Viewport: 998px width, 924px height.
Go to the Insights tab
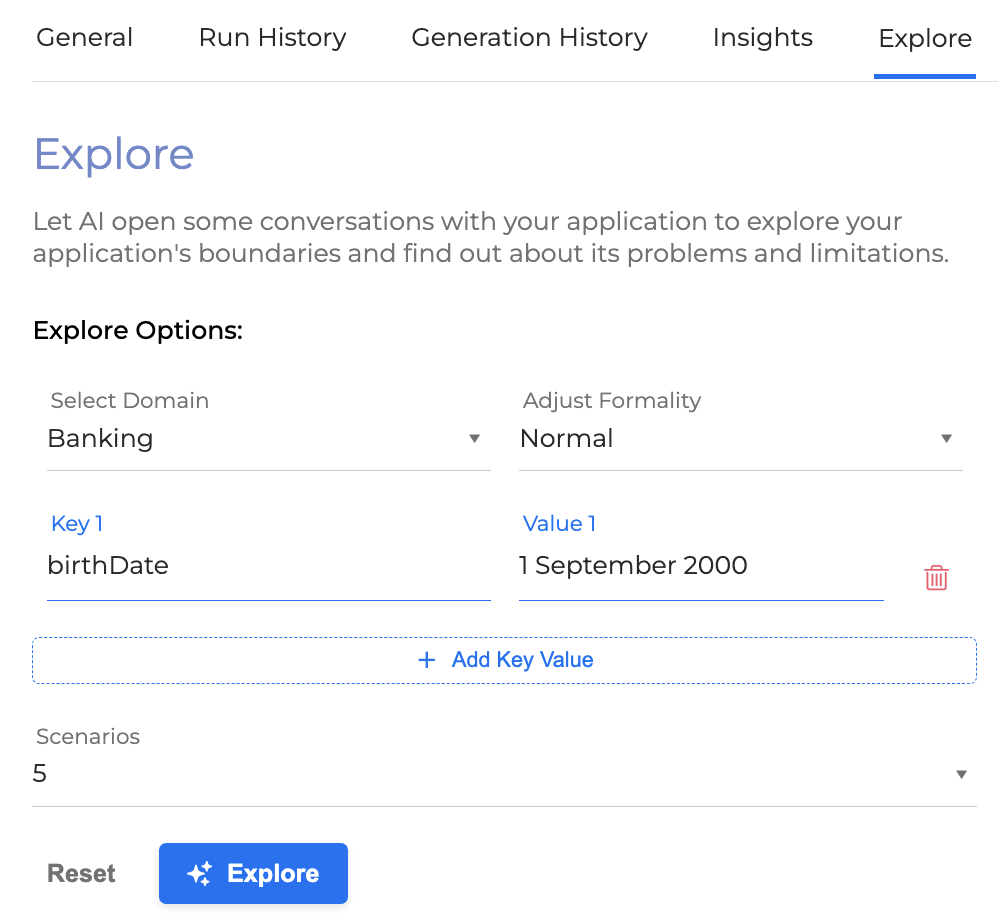tap(763, 38)
